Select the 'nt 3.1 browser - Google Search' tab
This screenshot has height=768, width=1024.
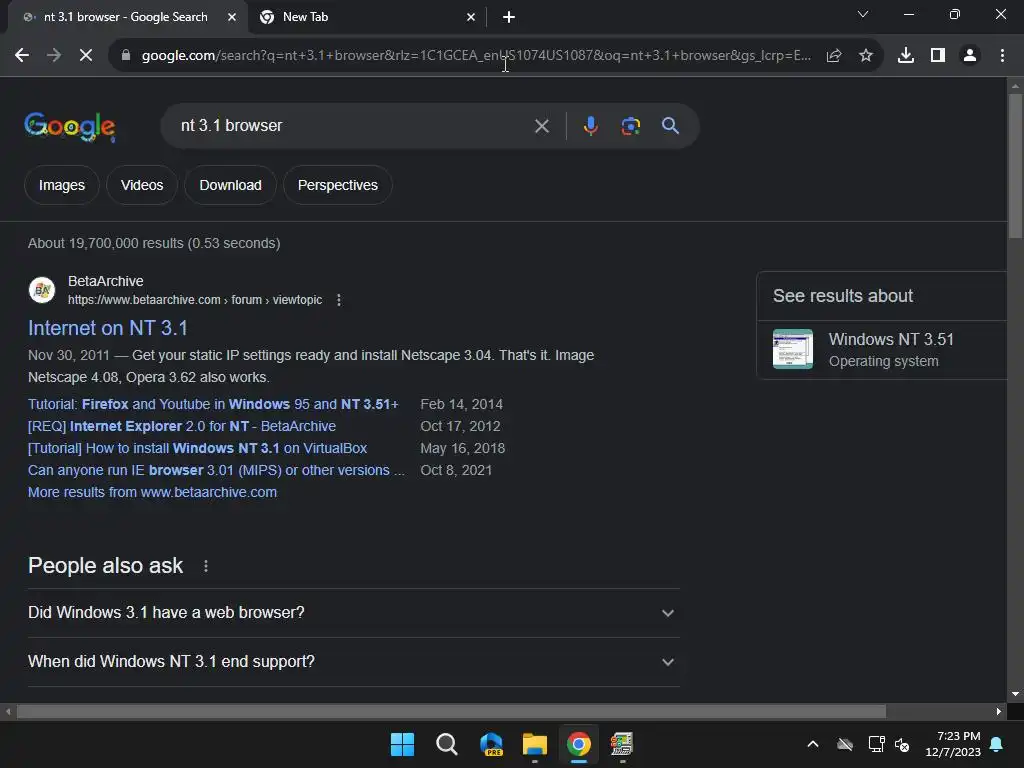(x=124, y=17)
